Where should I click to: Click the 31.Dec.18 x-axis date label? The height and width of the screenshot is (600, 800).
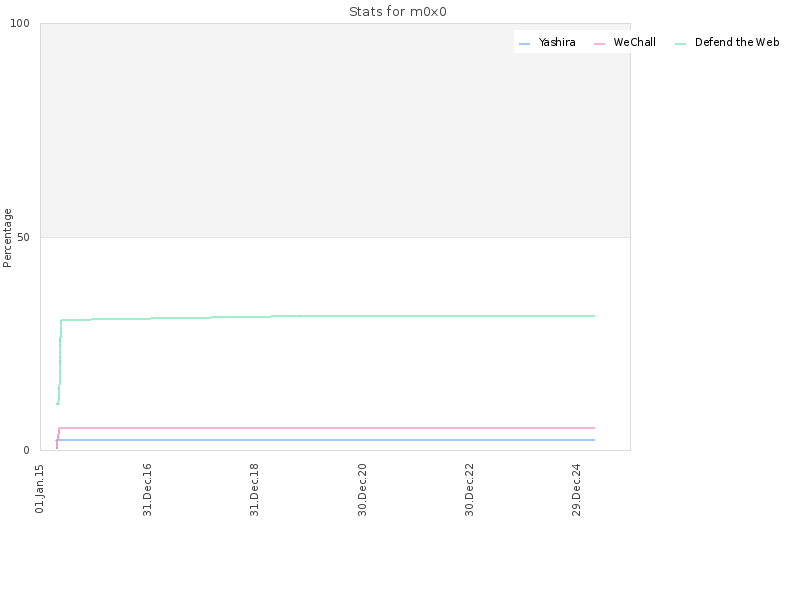click(254, 489)
